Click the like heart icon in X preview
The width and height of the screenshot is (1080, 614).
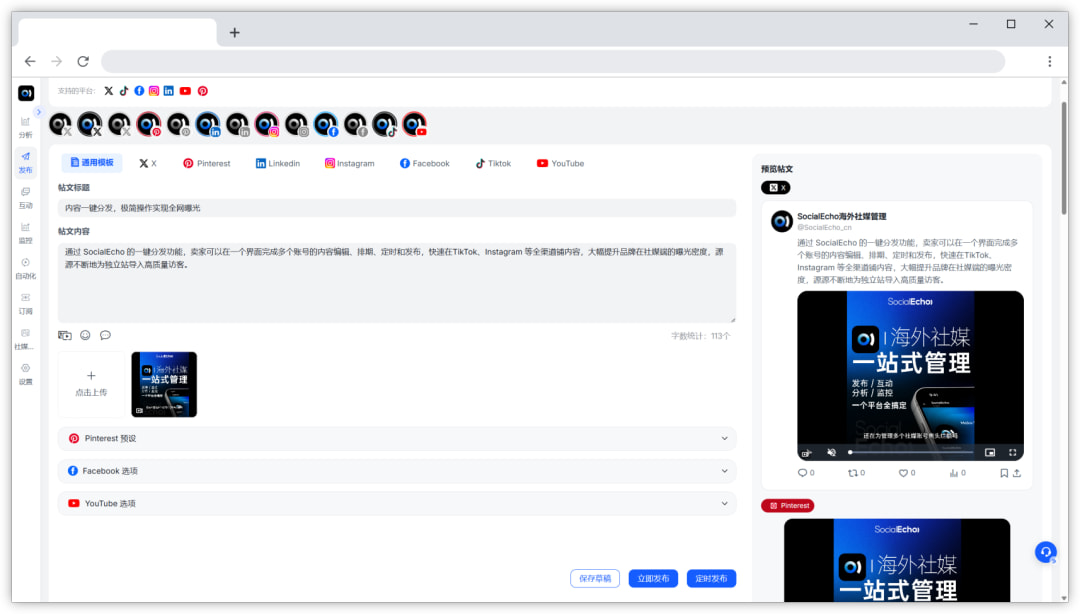903,473
